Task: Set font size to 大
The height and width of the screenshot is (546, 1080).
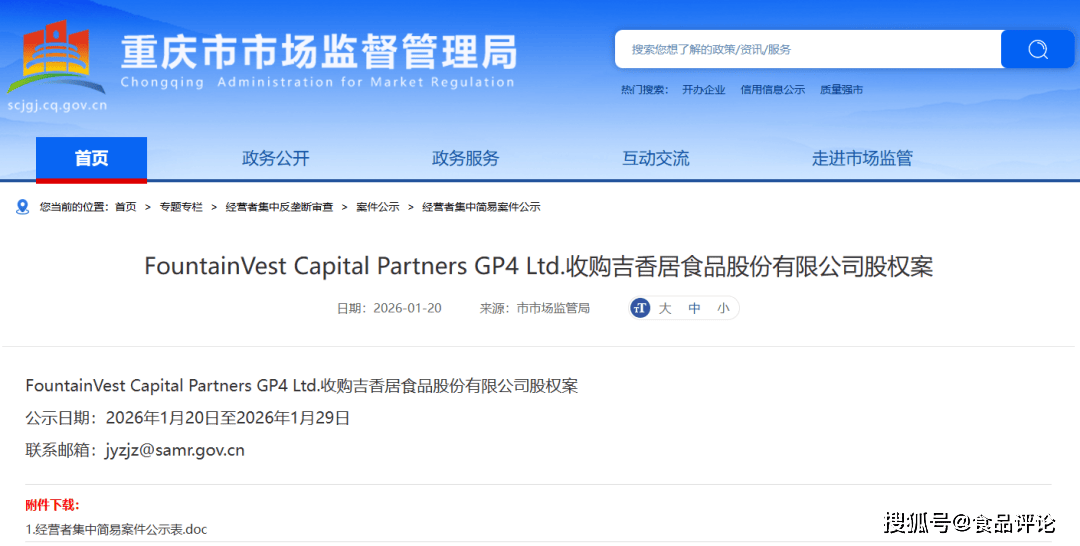Action: point(665,308)
